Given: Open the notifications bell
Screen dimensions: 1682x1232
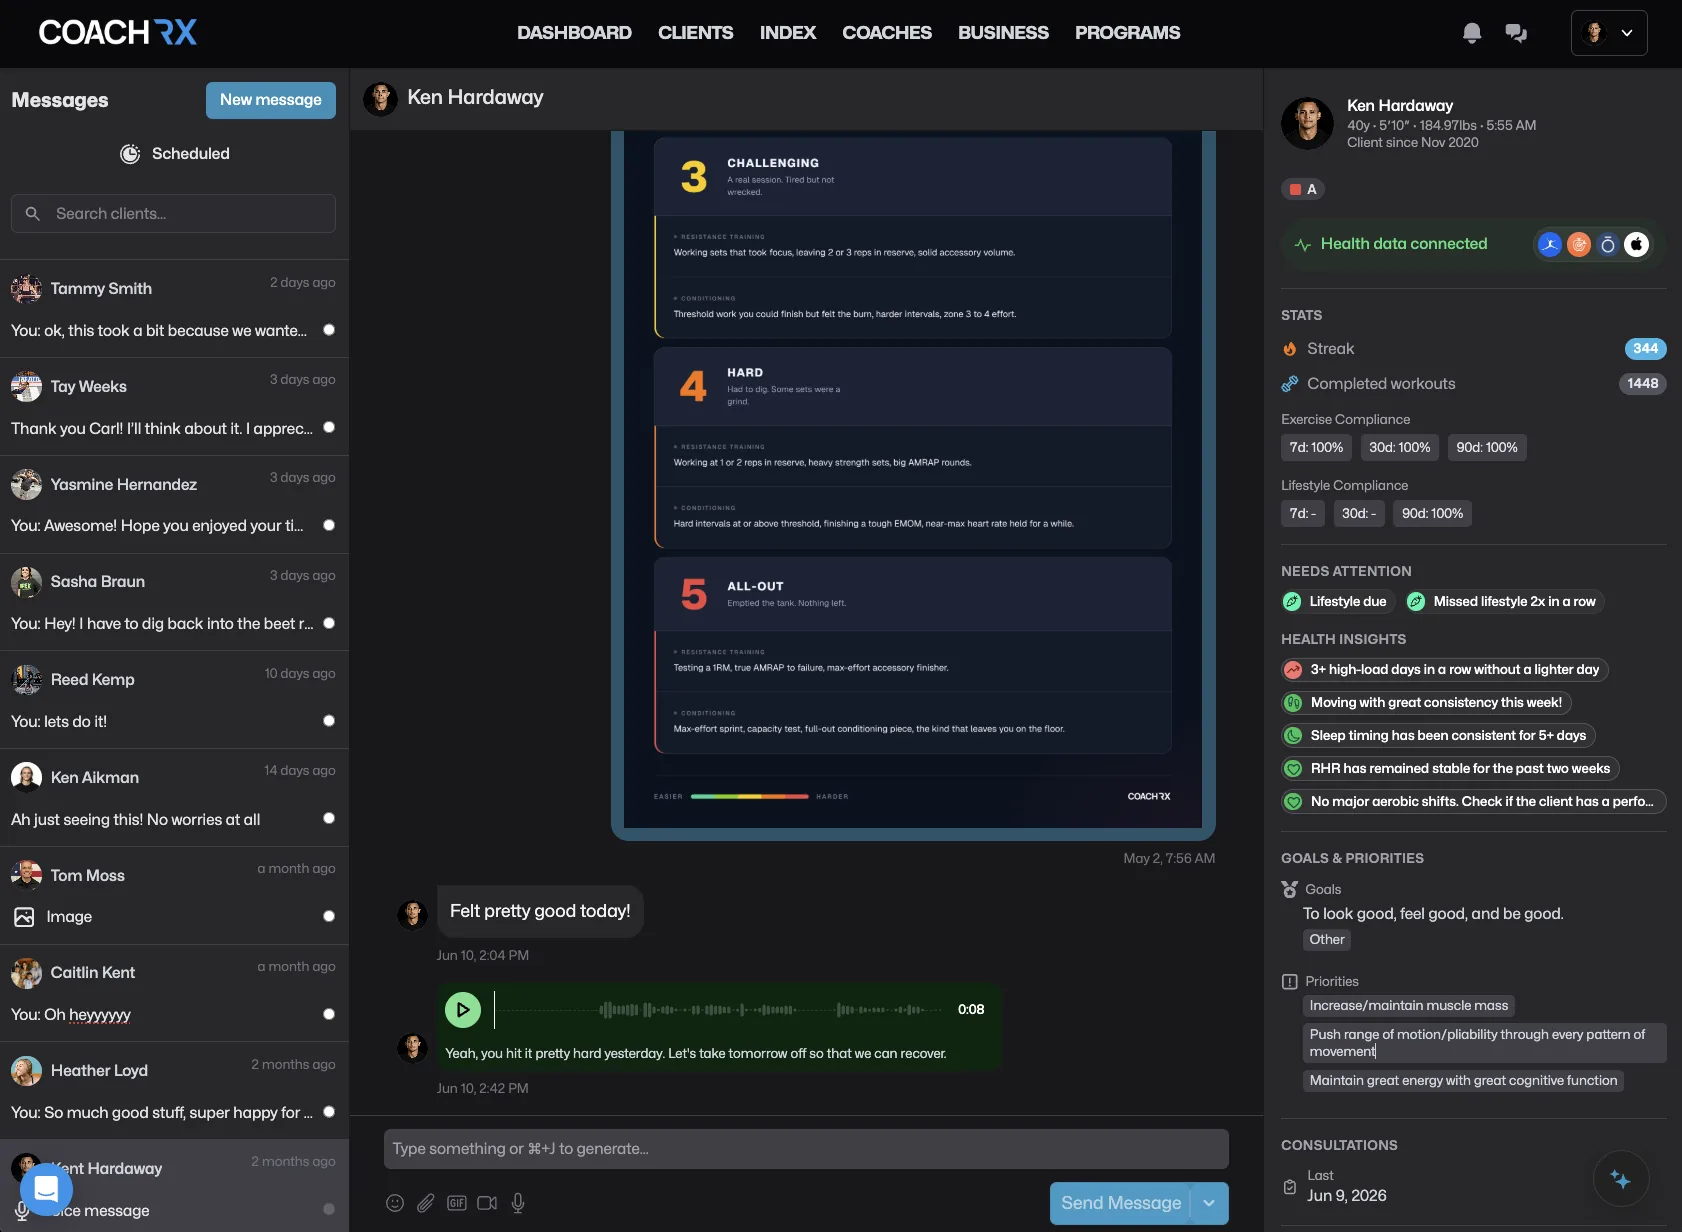Looking at the screenshot, I should pyautogui.click(x=1471, y=33).
